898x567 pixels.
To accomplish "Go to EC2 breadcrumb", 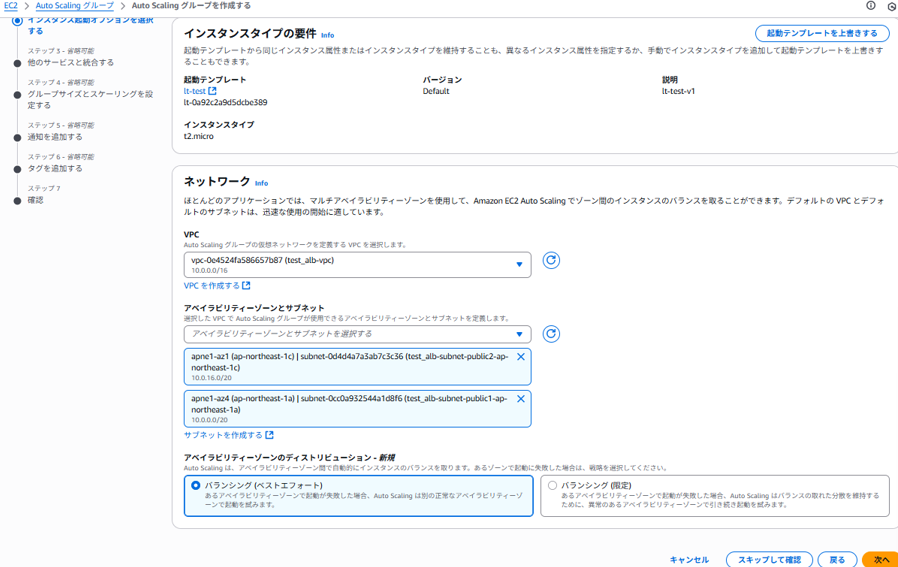I will tap(10, 6).
